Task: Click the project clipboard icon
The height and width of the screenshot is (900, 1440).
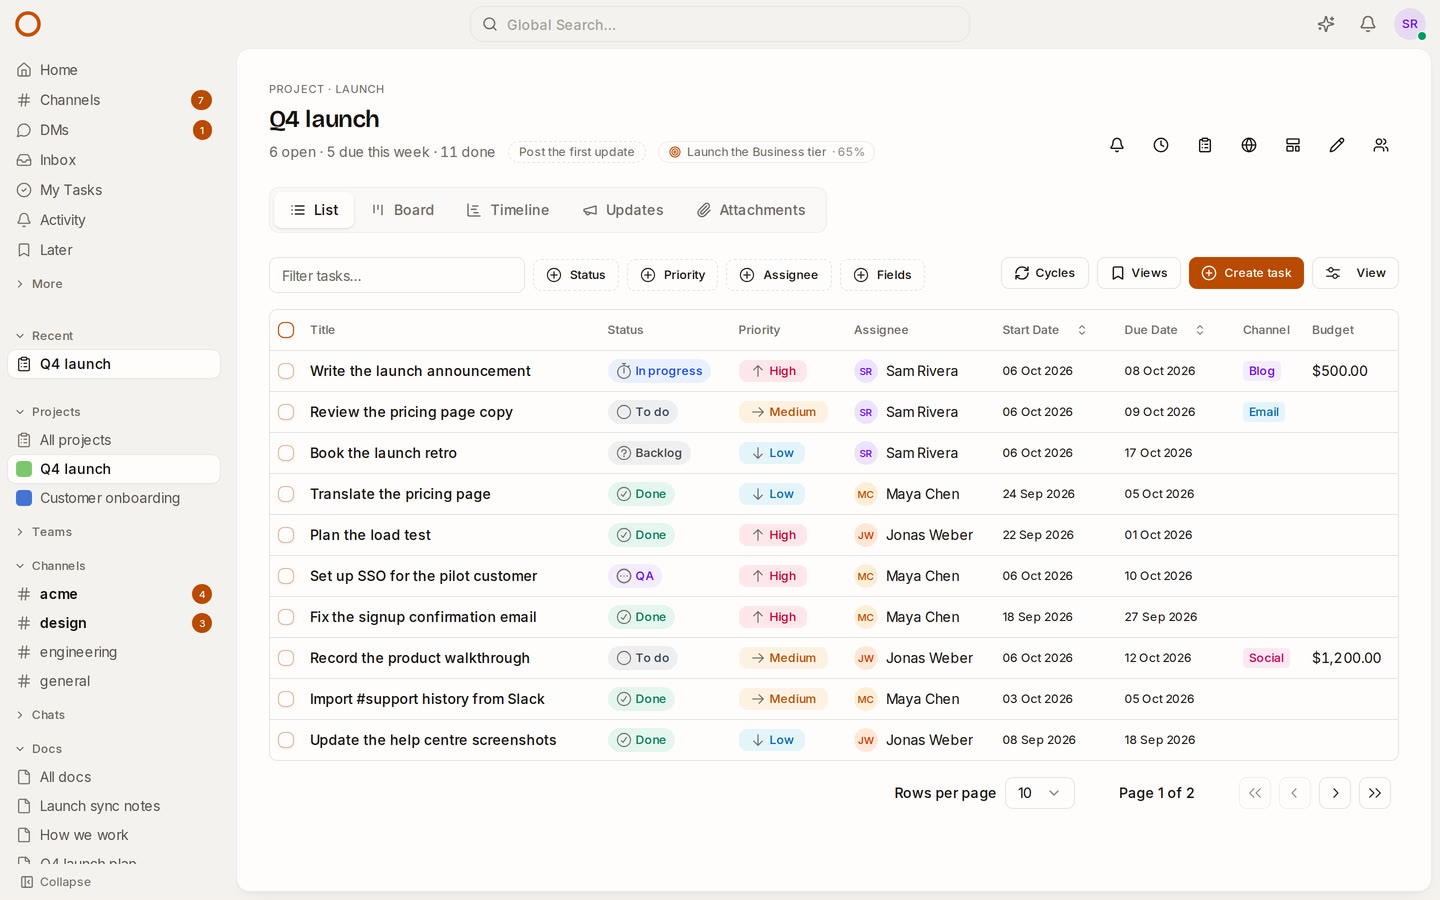Action: (x=1205, y=145)
